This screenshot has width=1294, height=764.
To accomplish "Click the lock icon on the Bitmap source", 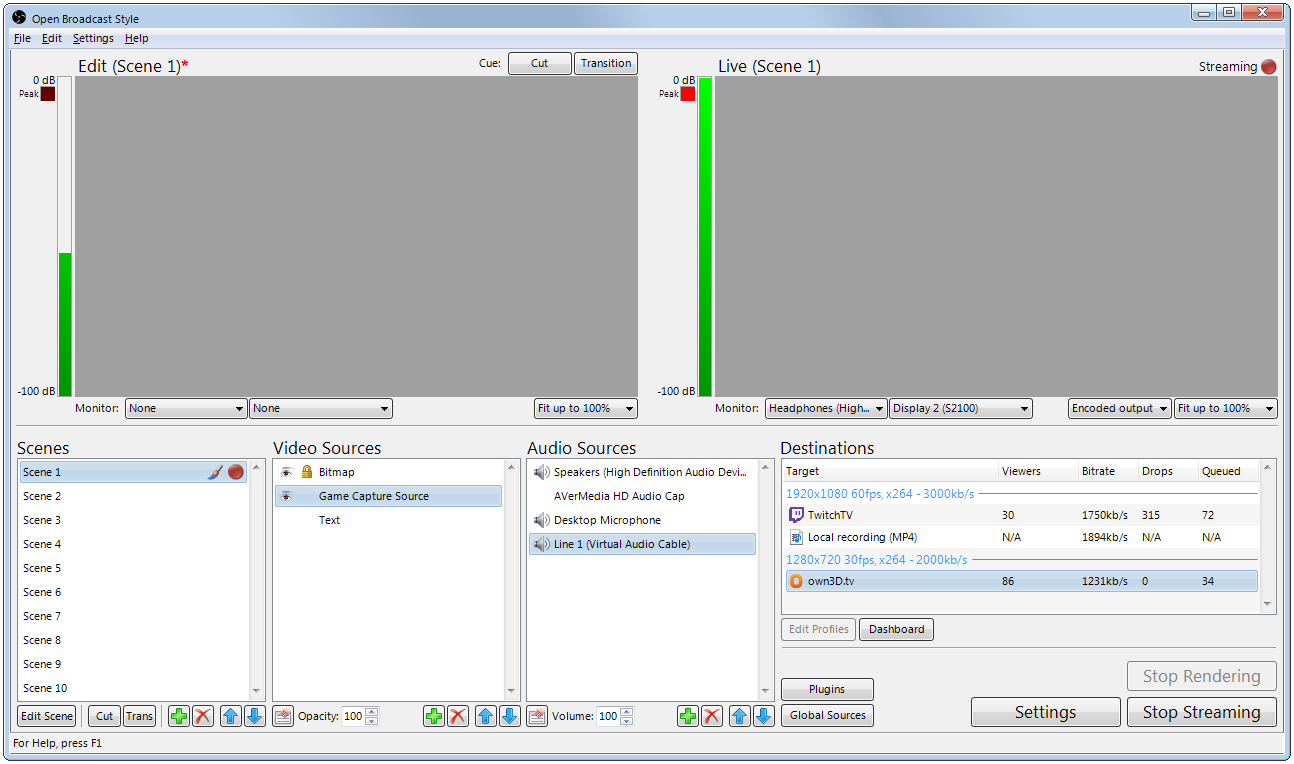I will pos(307,472).
